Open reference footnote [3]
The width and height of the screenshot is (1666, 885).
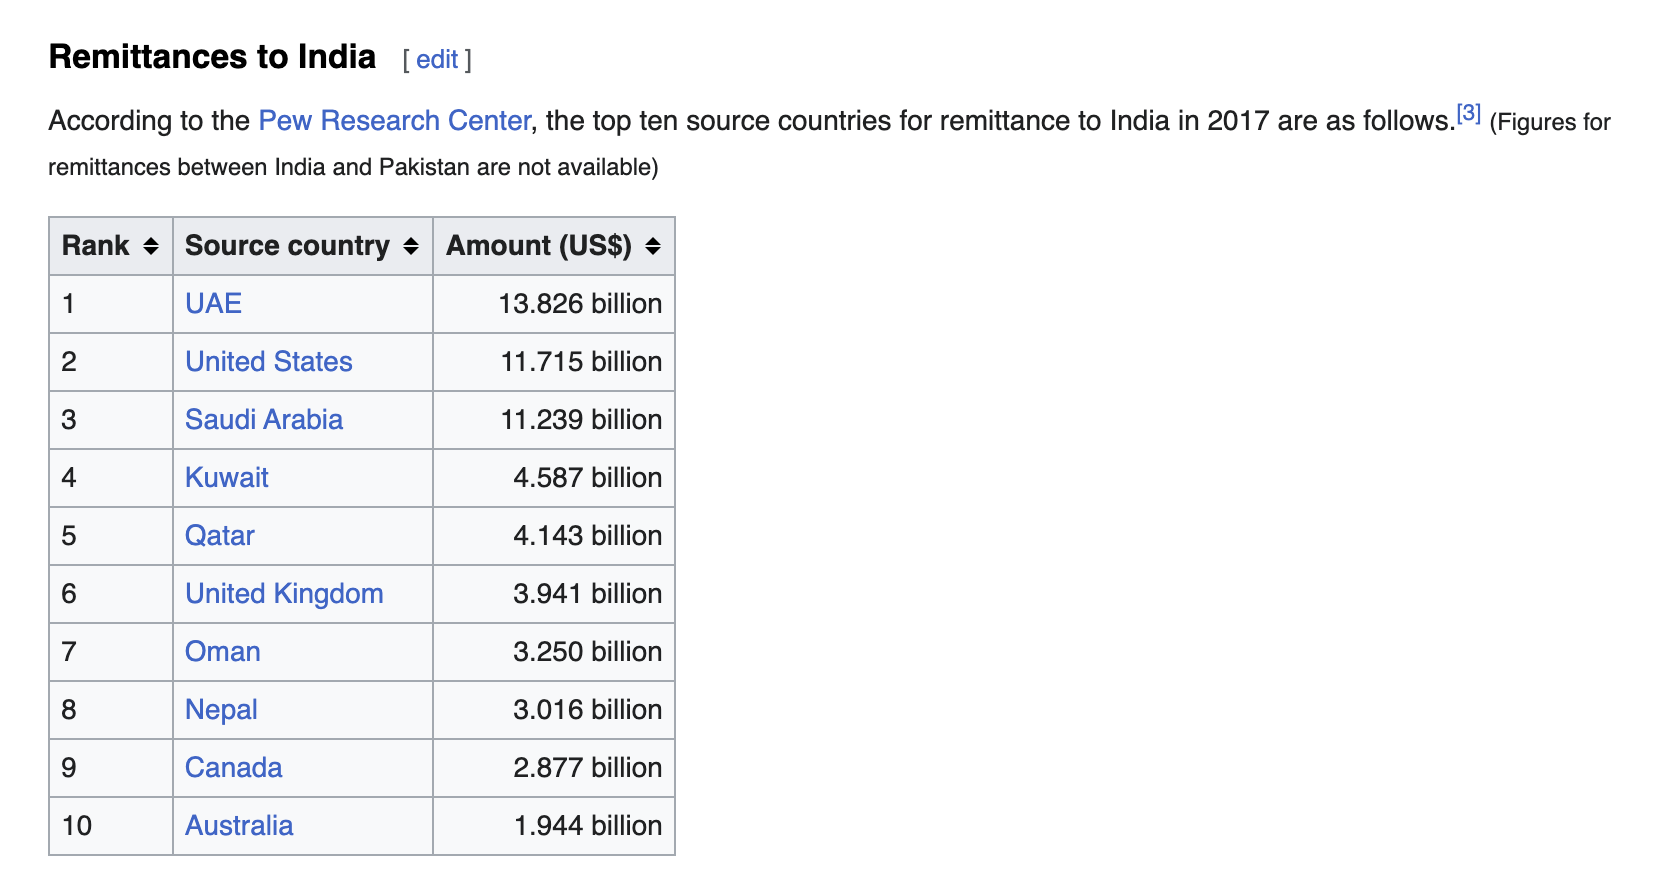coord(1468,112)
